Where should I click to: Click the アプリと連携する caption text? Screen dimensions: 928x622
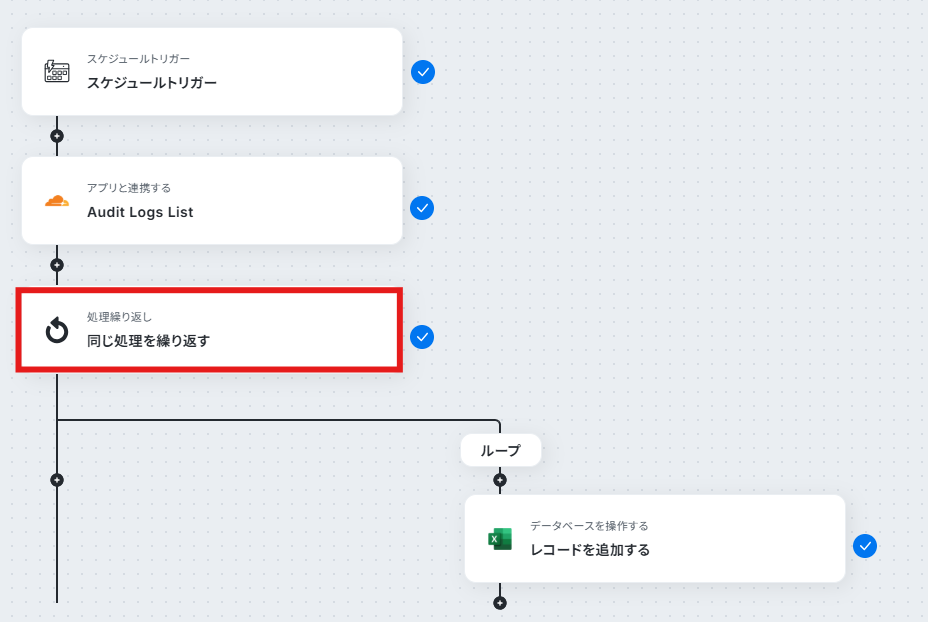coord(129,188)
